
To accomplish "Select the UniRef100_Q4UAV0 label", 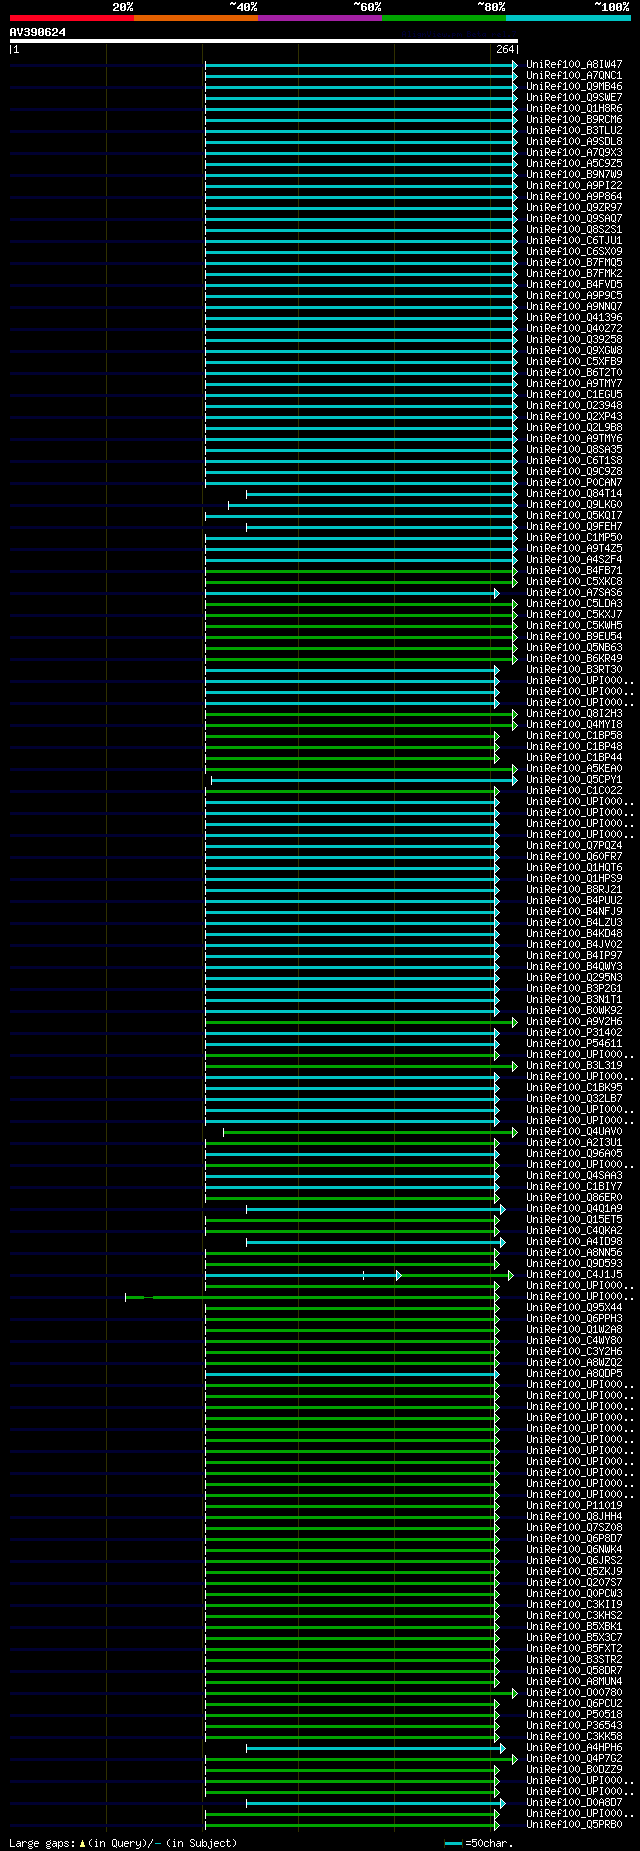I will (574, 1131).
